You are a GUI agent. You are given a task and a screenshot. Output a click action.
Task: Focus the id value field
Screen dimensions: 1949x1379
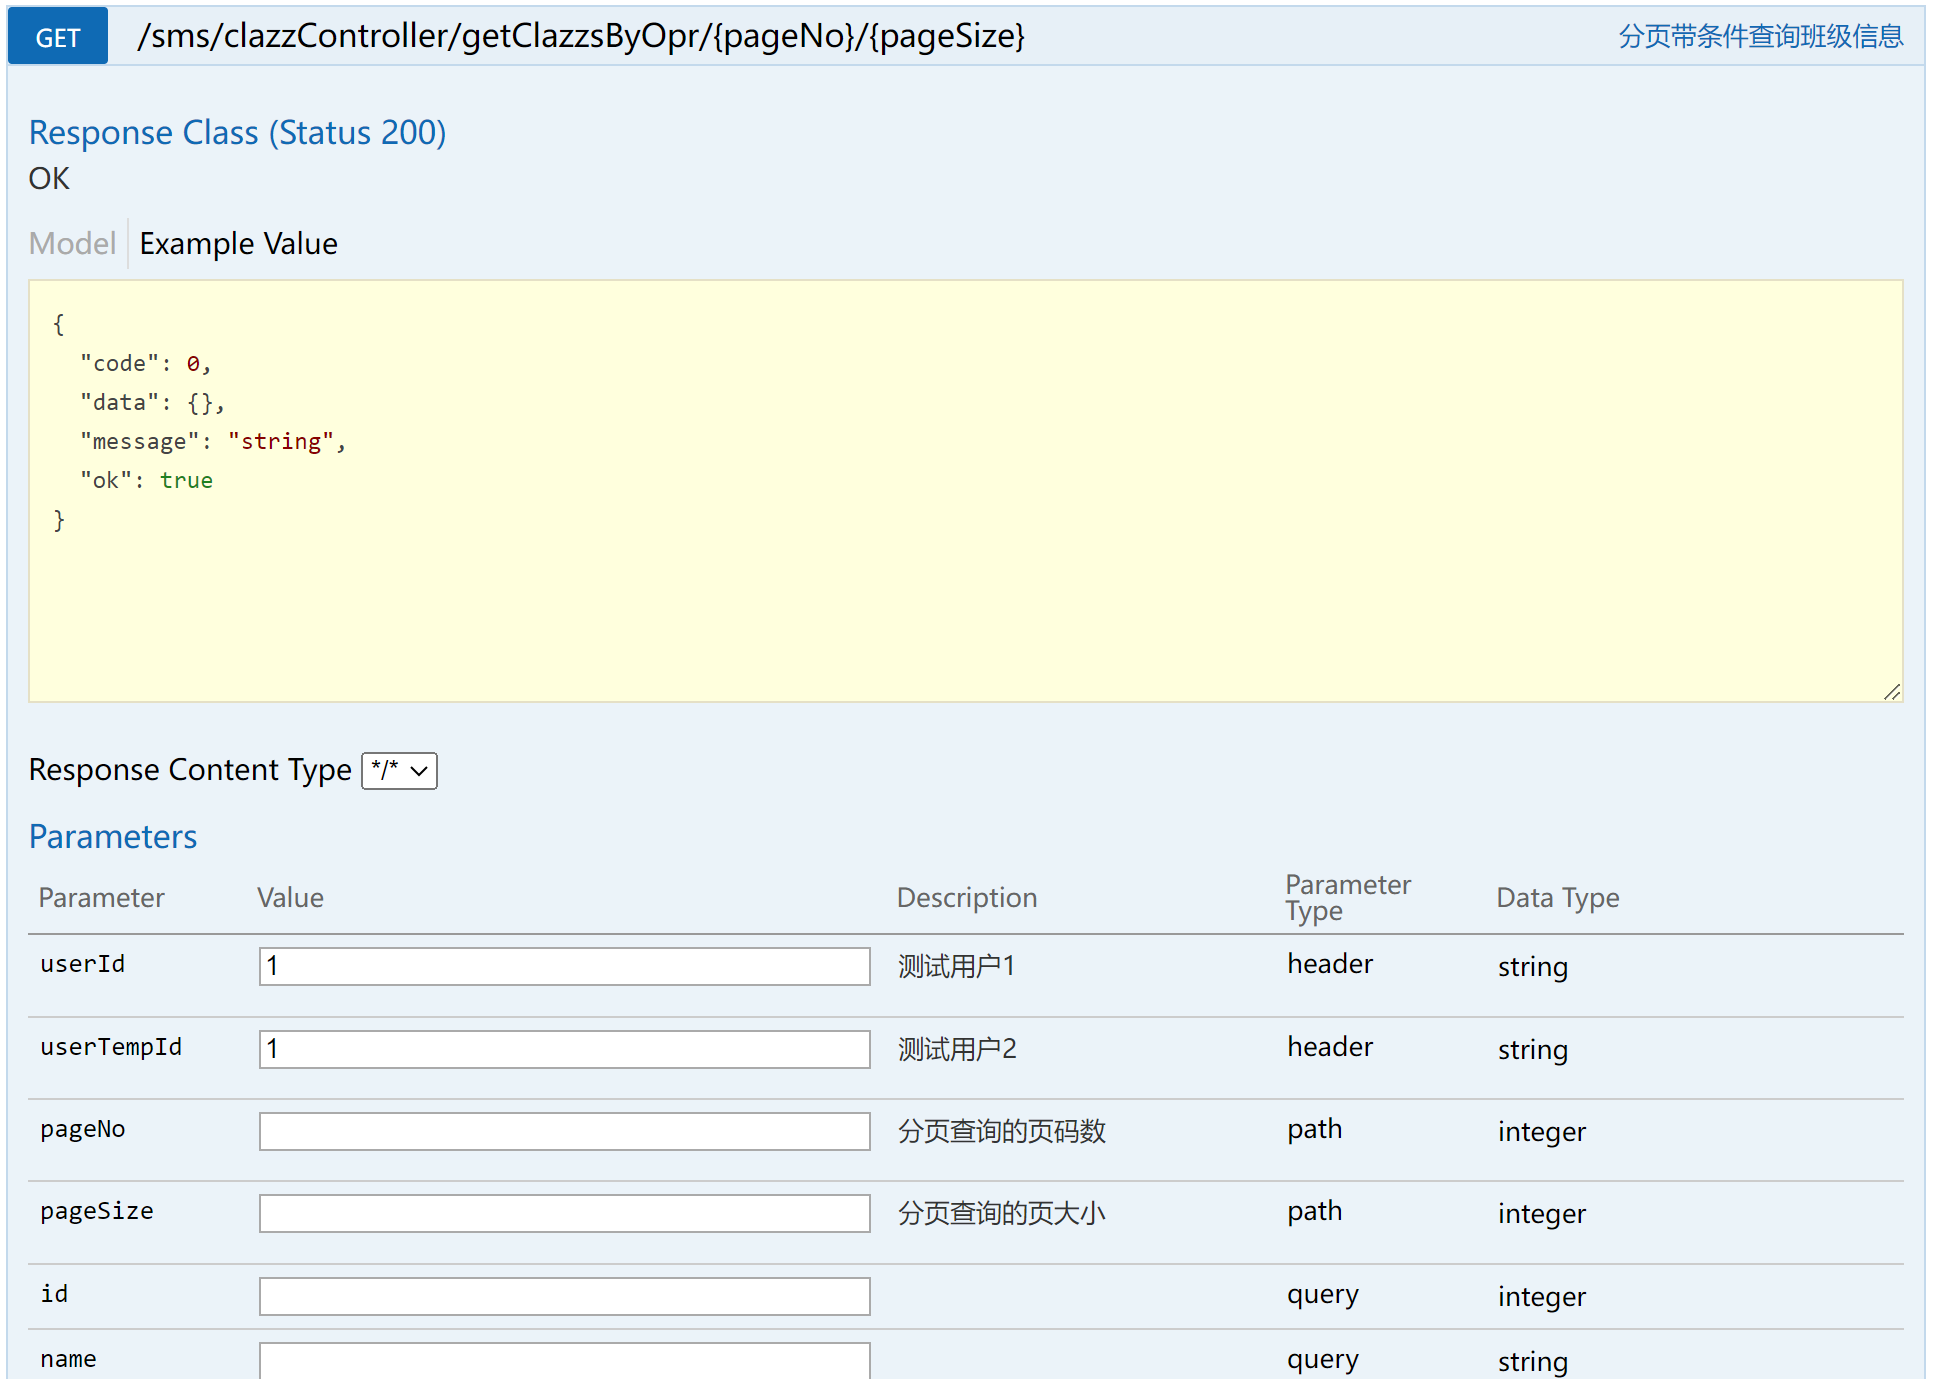[564, 1297]
